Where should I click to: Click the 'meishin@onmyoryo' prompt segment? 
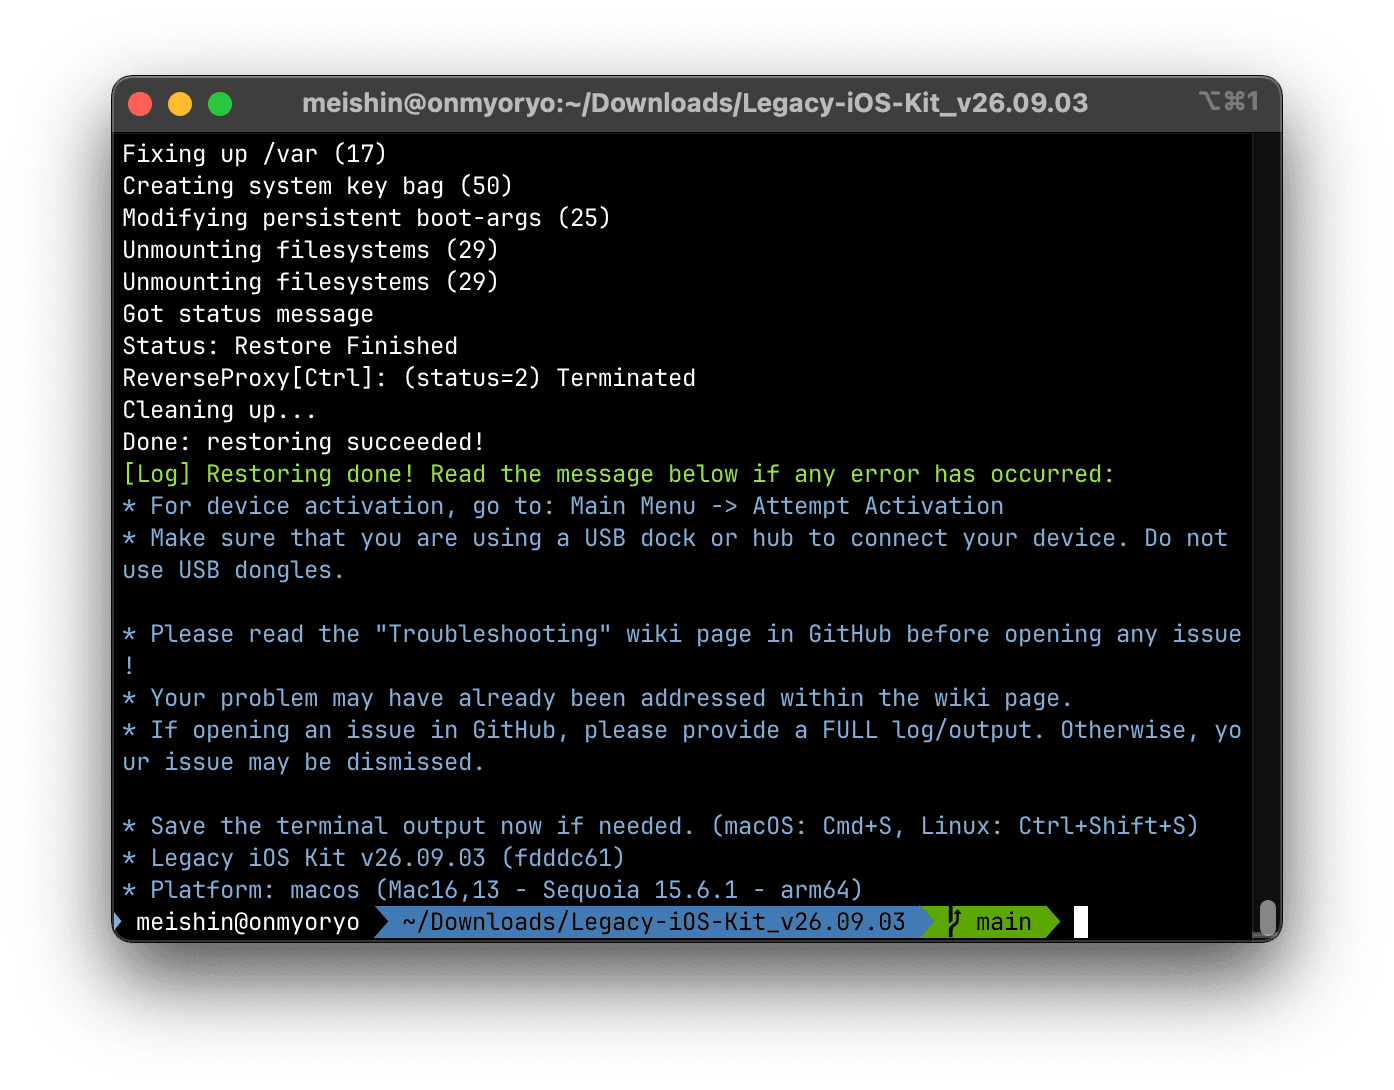pyautogui.click(x=248, y=921)
